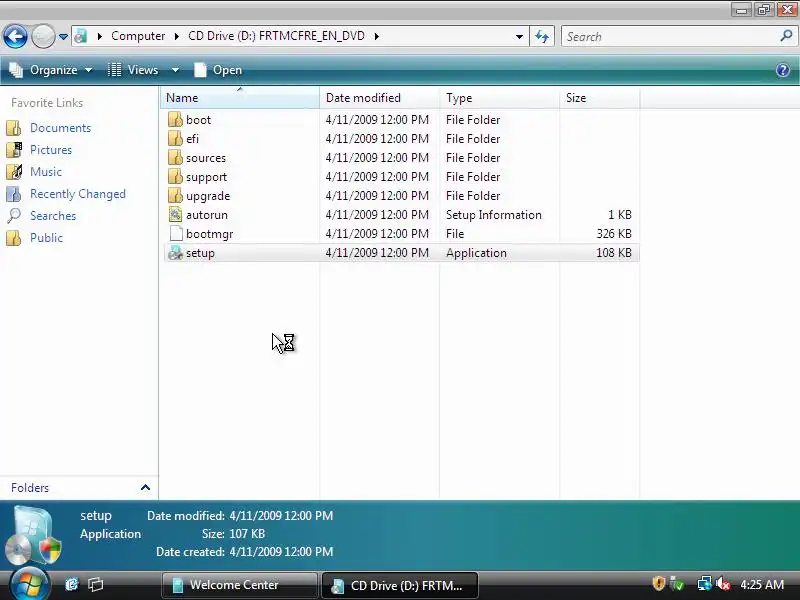Open the address bar previous locations dropdown
The width and height of the screenshot is (800, 600).
[x=519, y=37]
